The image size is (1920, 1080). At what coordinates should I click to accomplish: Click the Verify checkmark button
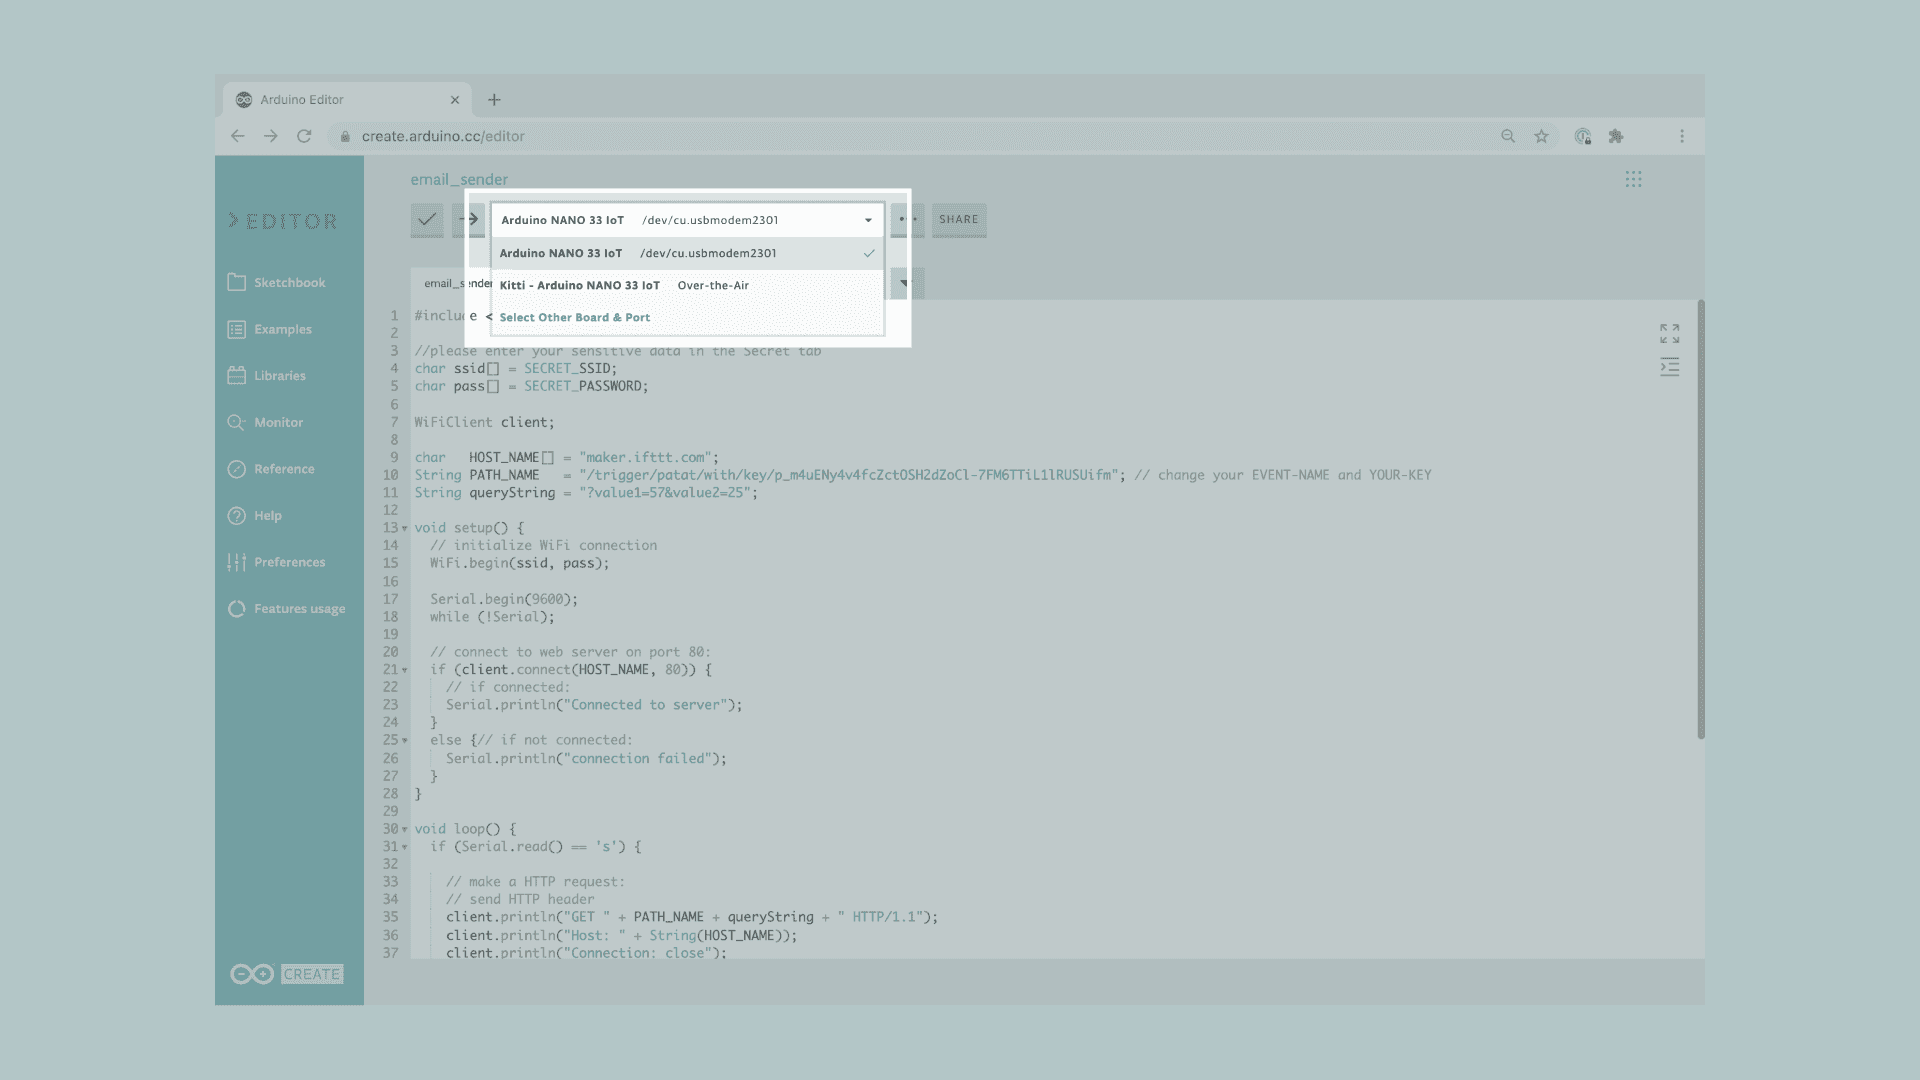427,219
